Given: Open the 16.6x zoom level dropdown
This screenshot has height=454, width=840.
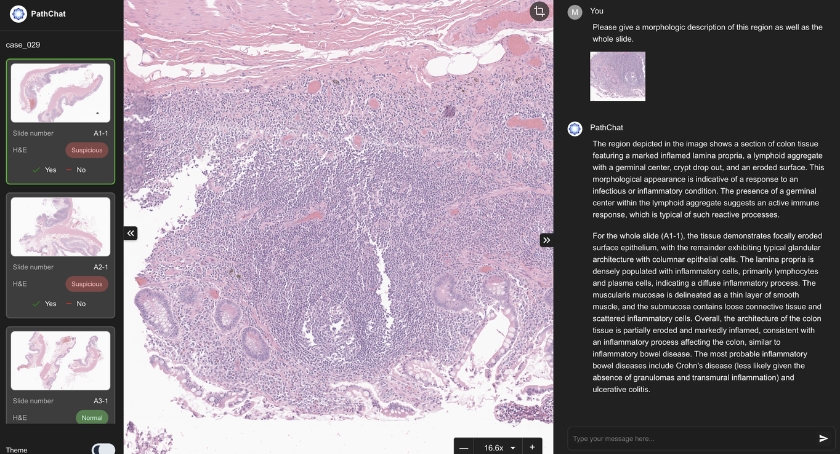Looking at the screenshot, I should tap(499, 448).
